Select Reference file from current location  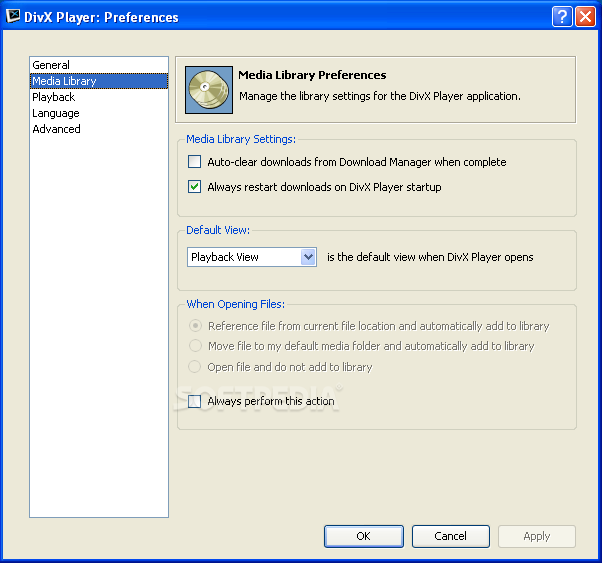click(195, 326)
